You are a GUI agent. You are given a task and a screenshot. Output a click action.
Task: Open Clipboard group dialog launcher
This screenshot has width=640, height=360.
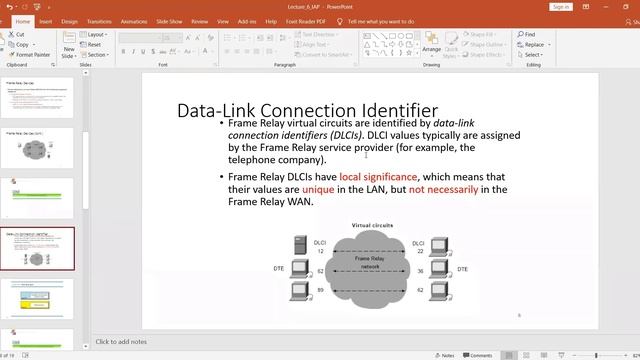pyautogui.click(x=53, y=65)
